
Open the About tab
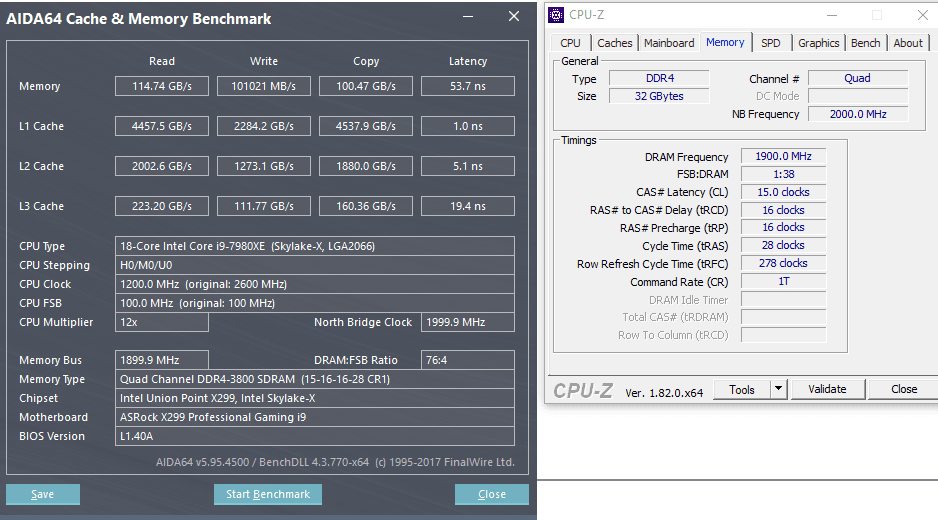[x=907, y=43]
